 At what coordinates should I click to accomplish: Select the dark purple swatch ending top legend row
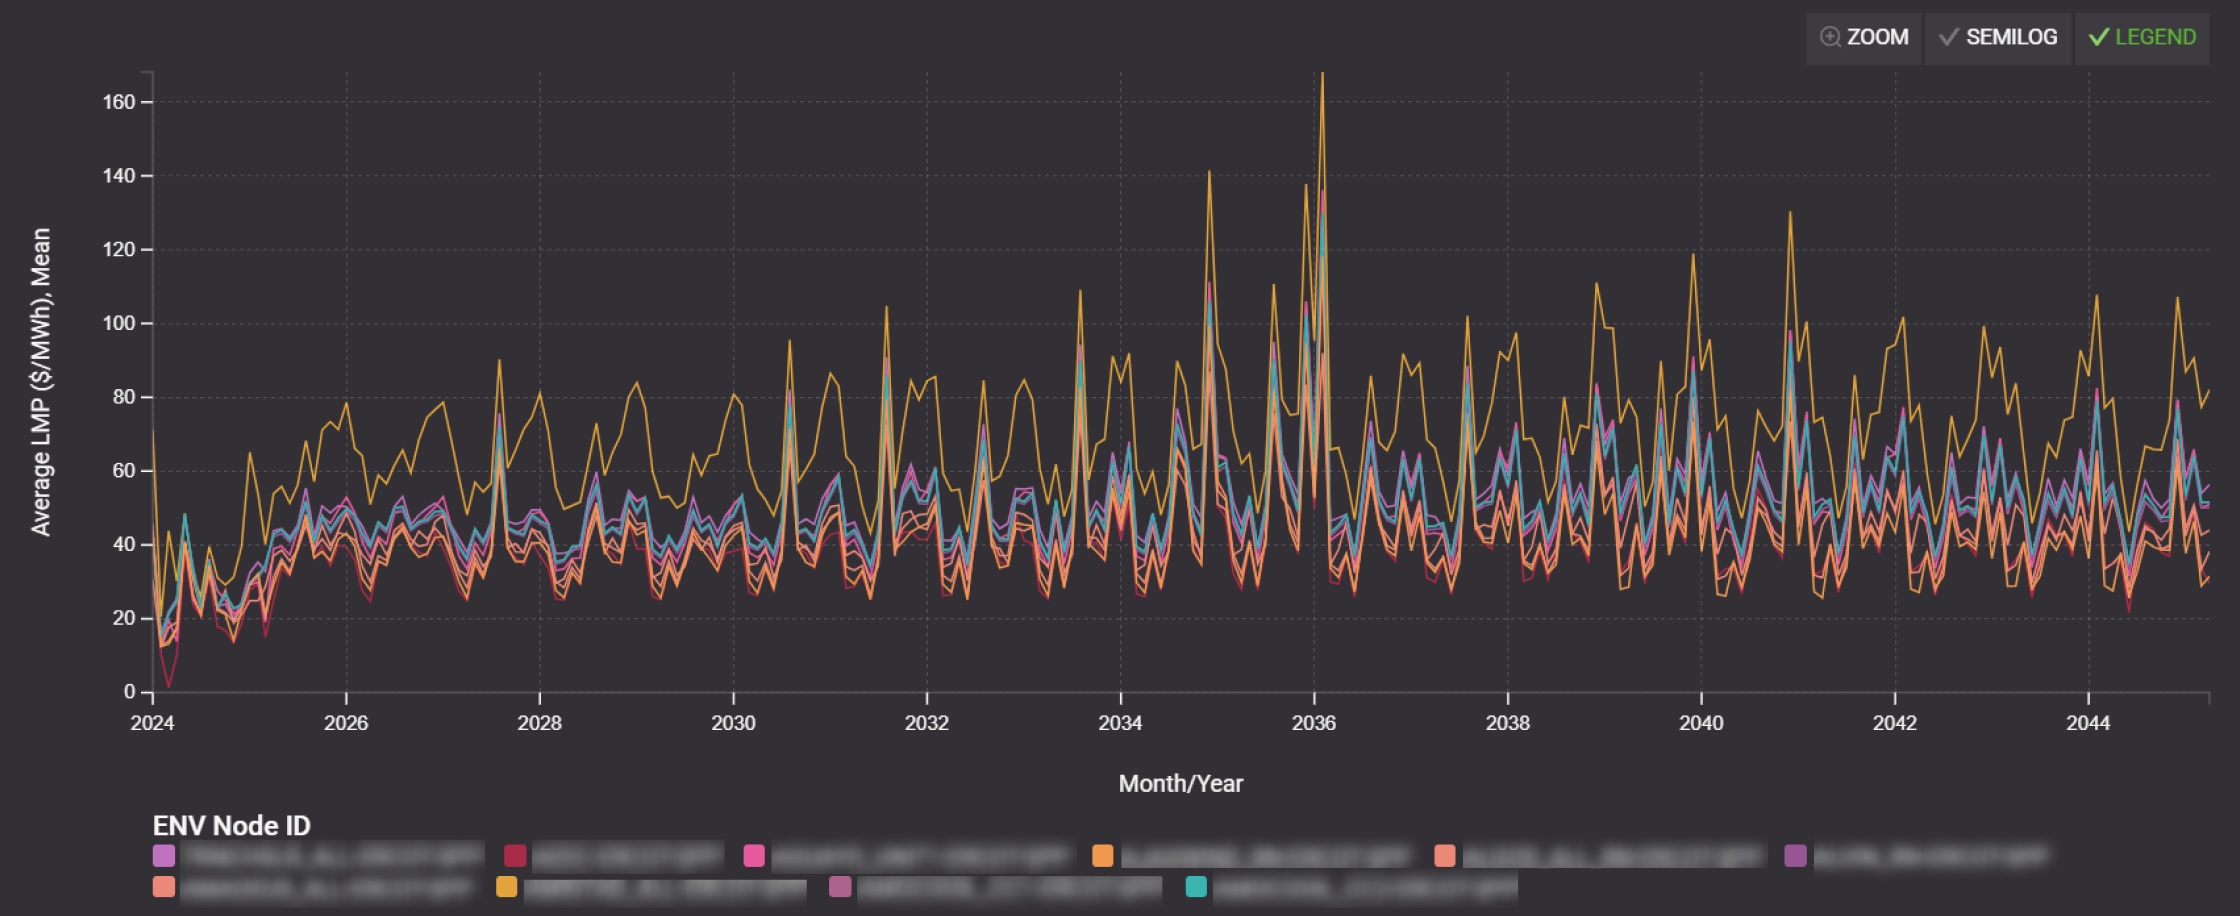(x=1796, y=855)
